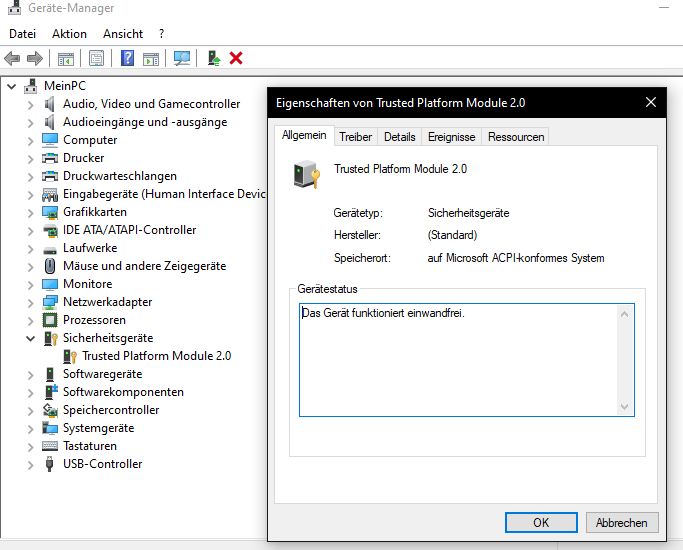Click the Mäuse und andere Zeigegeräte icon

[x=50, y=266]
